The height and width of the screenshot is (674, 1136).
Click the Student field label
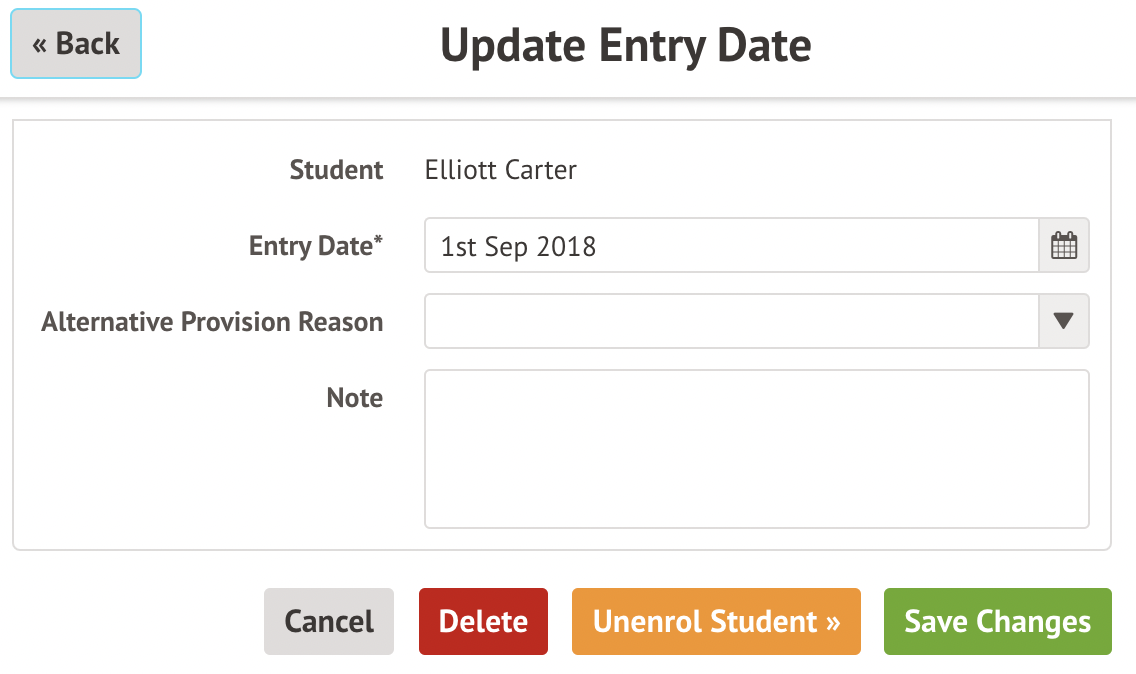tap(336, 170)
